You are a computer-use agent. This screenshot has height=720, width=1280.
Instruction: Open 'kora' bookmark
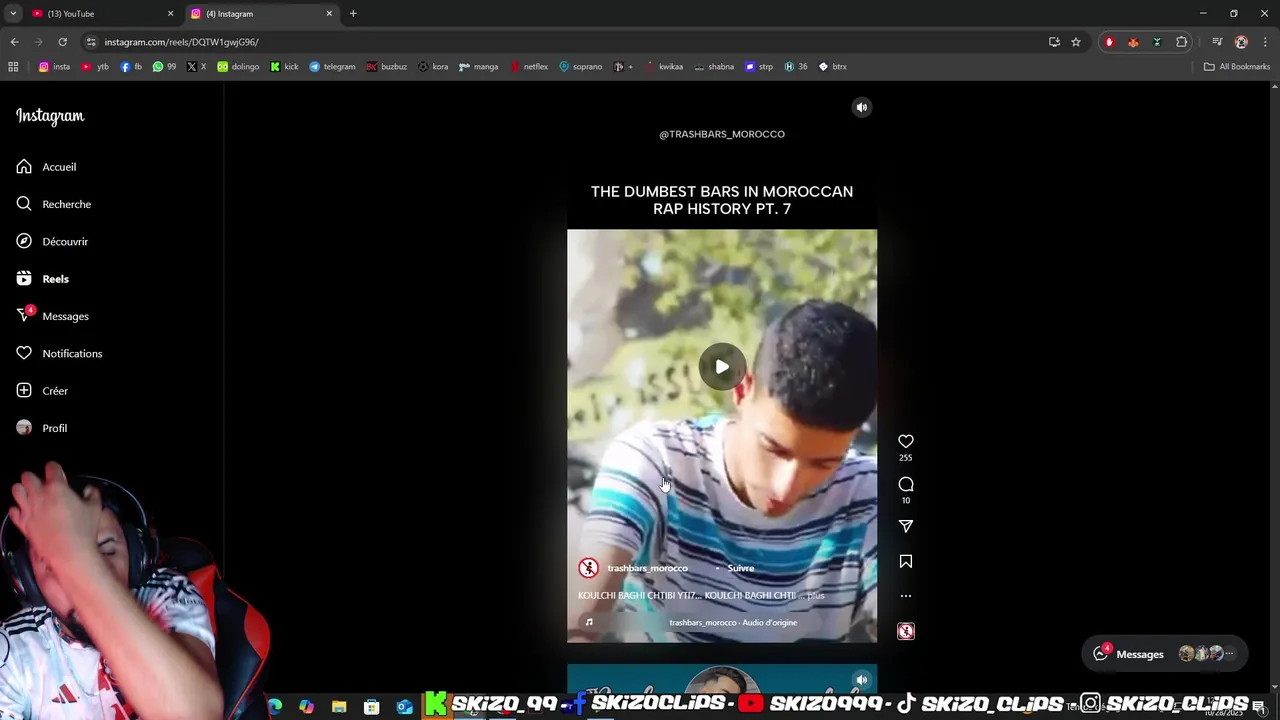[x=433, y=67]
